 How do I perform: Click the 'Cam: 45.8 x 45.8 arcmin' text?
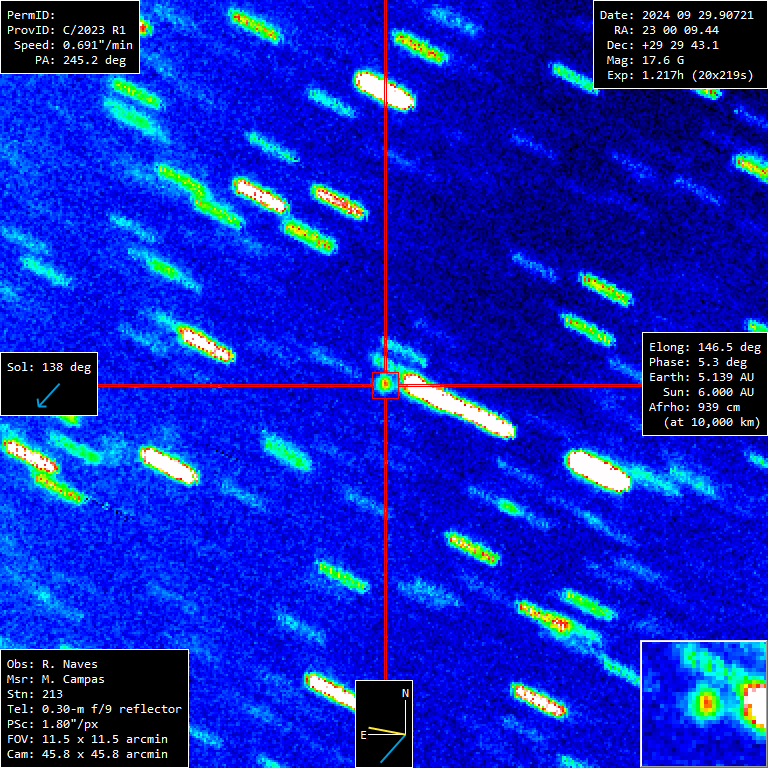click(x=87, y=754)
